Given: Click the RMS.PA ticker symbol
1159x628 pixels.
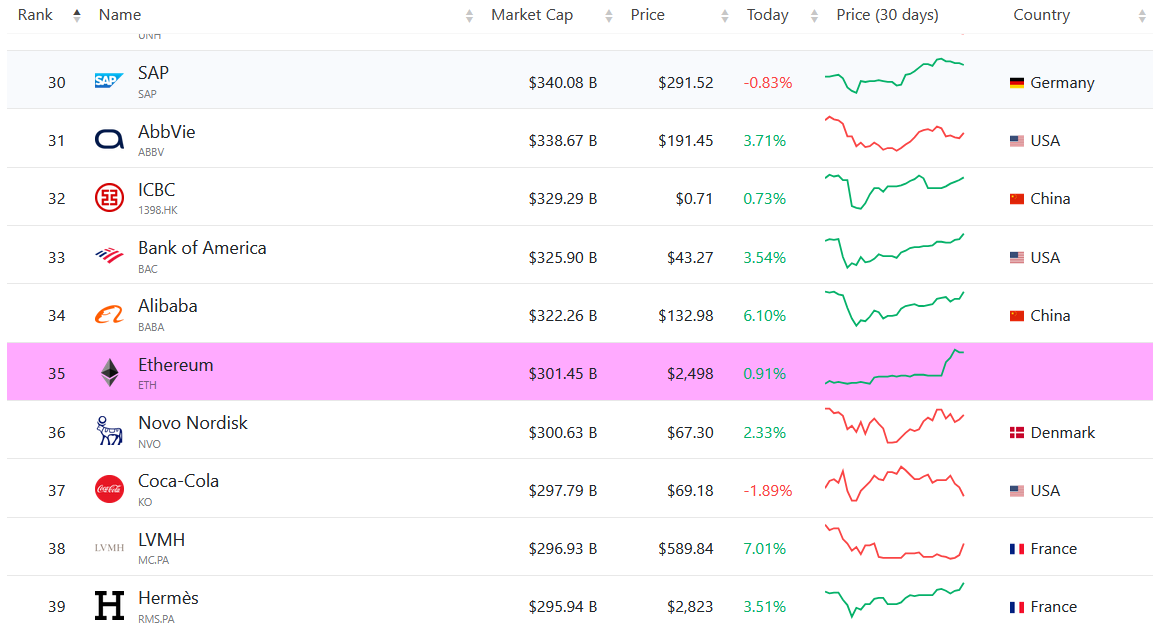Looking at the screenshot, I should click(156, 619).
